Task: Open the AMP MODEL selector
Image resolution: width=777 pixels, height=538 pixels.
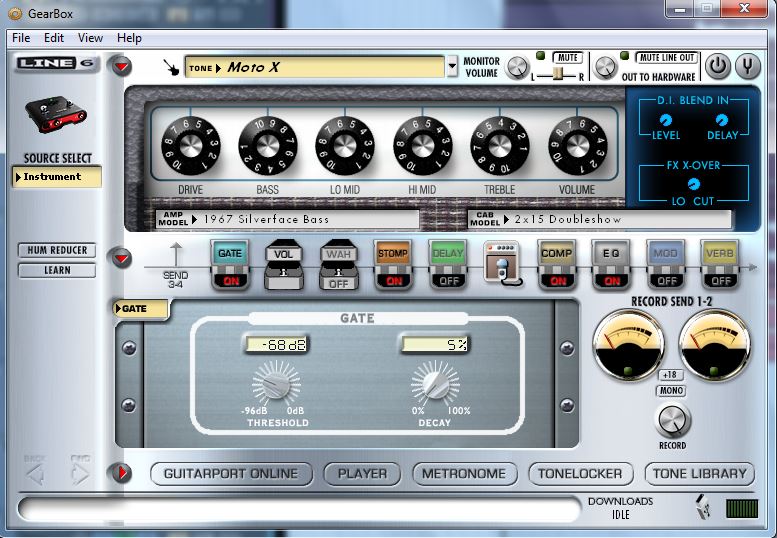Action: [287, 219]
